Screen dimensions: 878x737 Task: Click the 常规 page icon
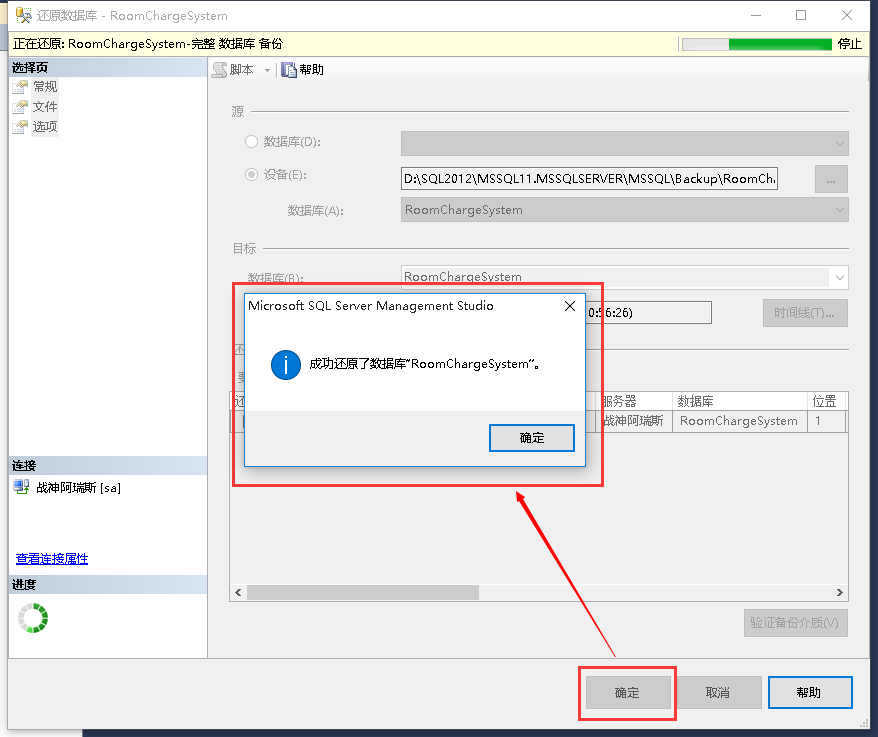point(20,87)
